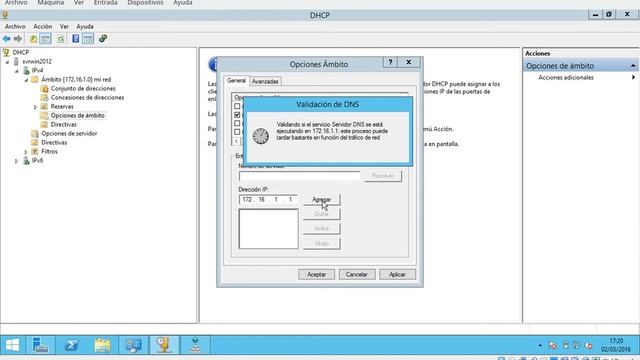
Task: Toggle the action pane toolbar icon
Action: (88, 39)
